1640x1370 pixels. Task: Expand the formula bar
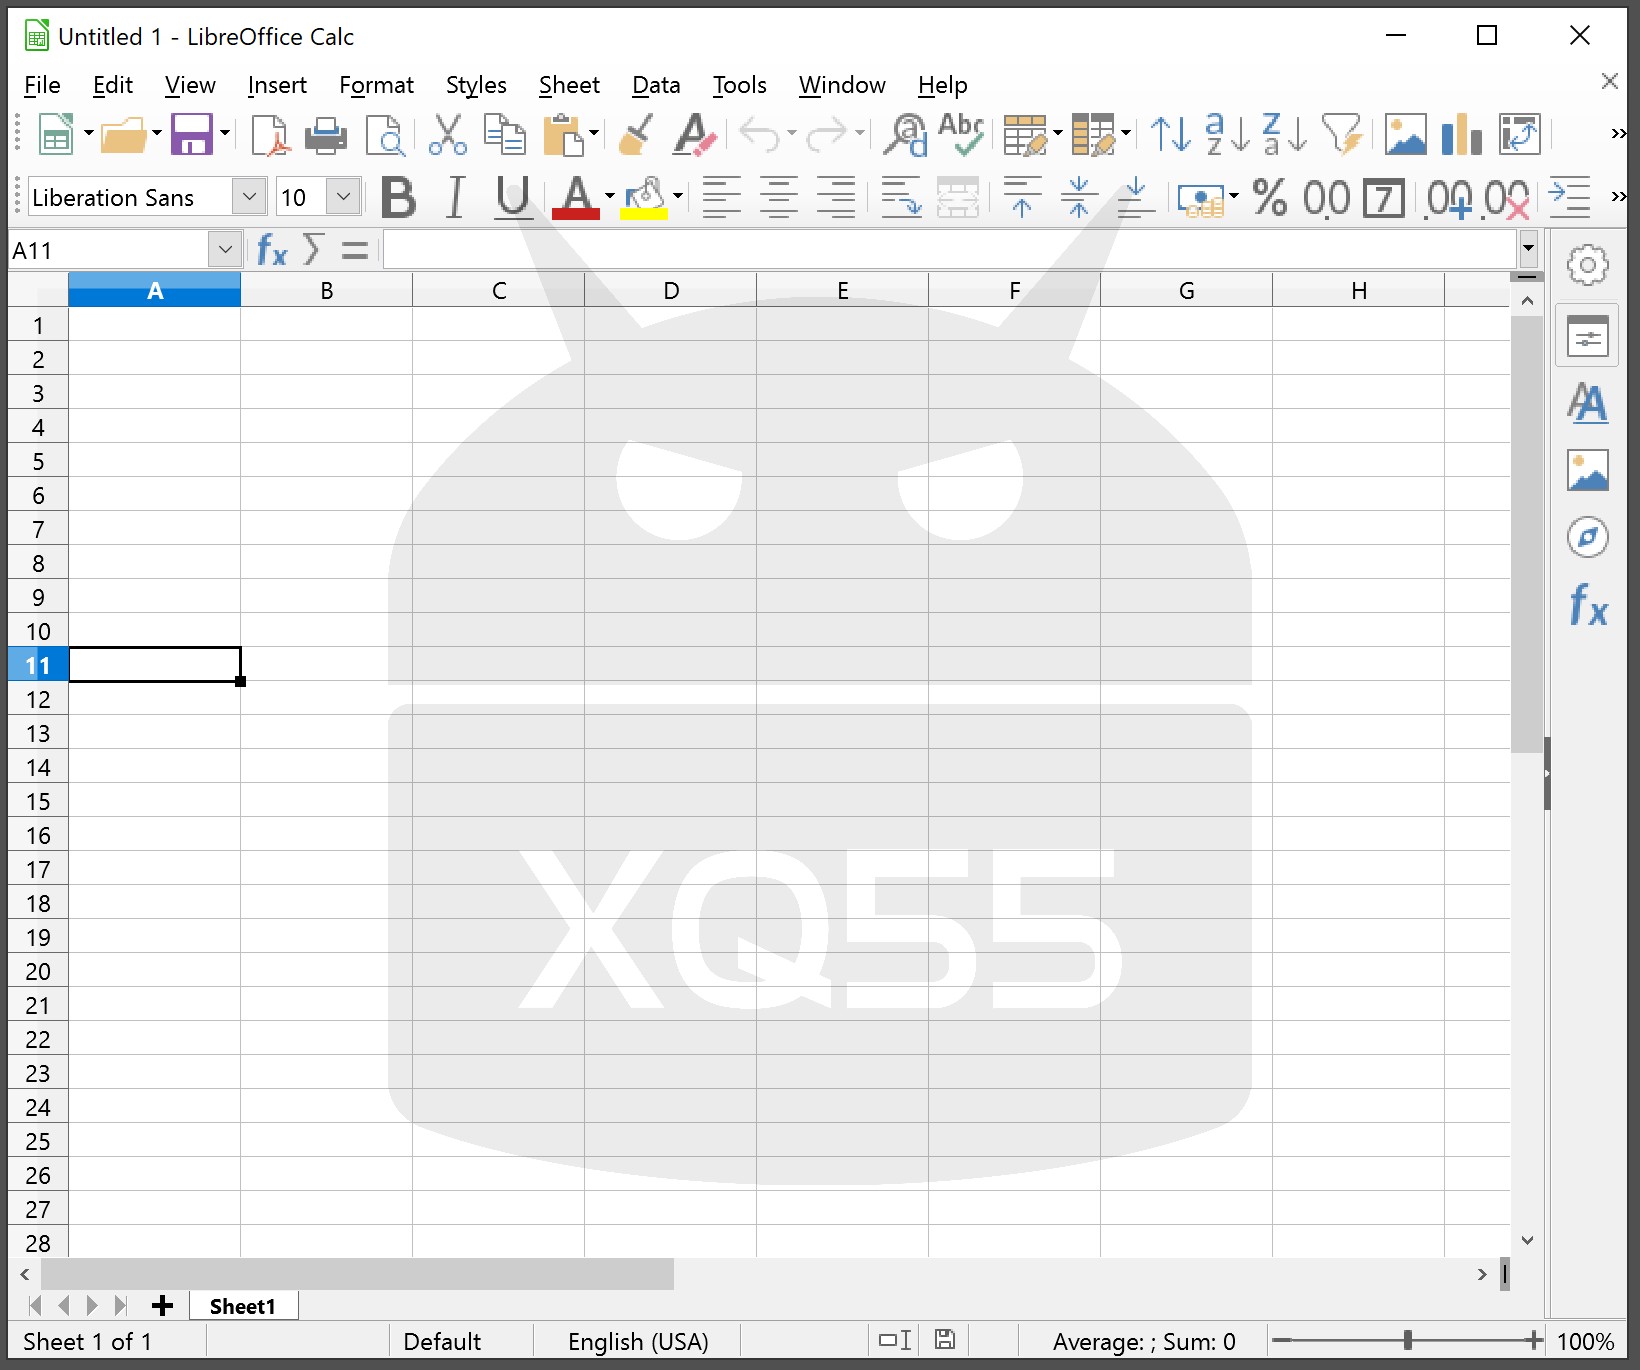tap(1528, 248)
